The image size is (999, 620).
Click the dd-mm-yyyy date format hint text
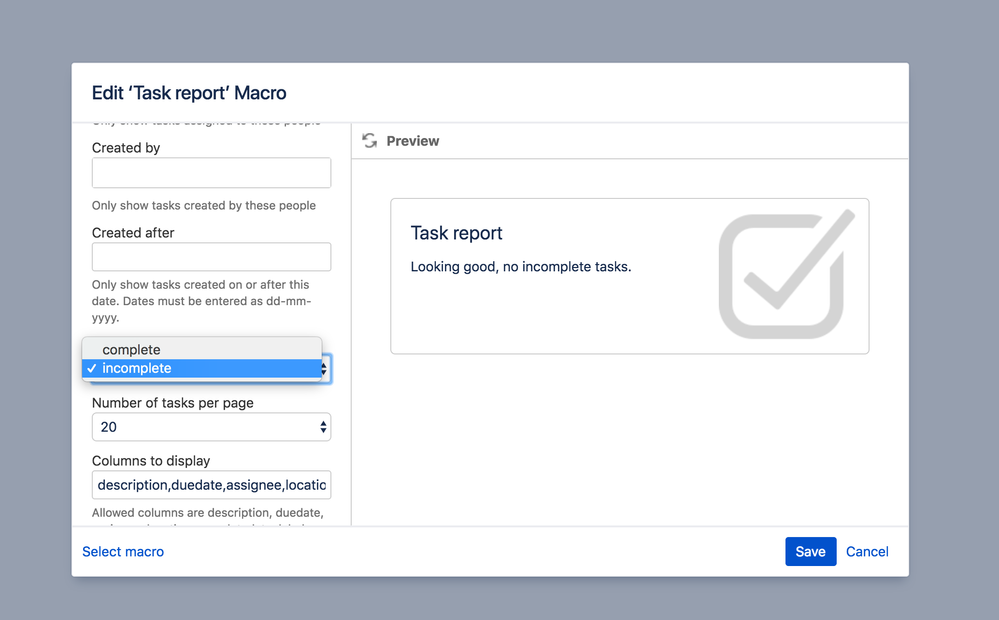201,301
